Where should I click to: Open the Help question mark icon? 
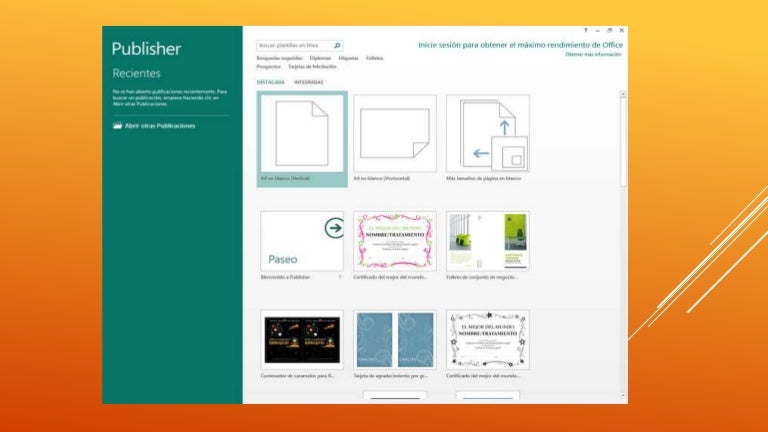[585, 30]
